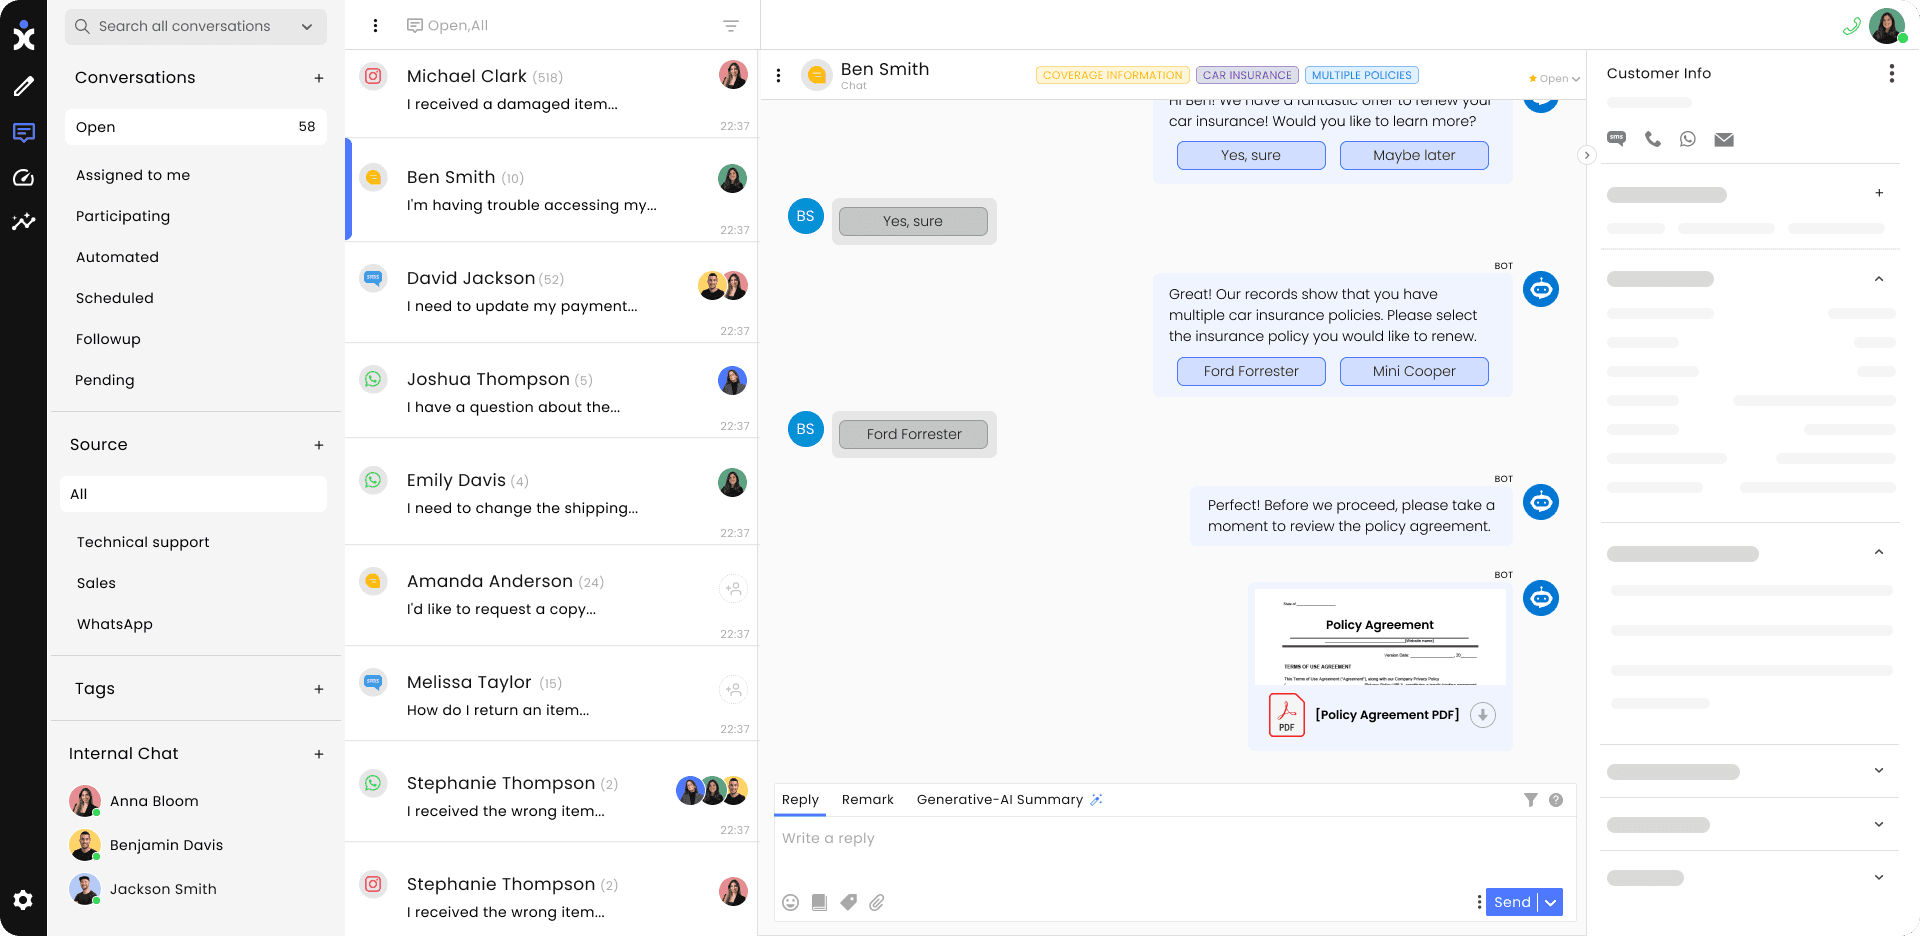
Task: Click the emoji picker icon in reply box
Action: pos(790,902)
